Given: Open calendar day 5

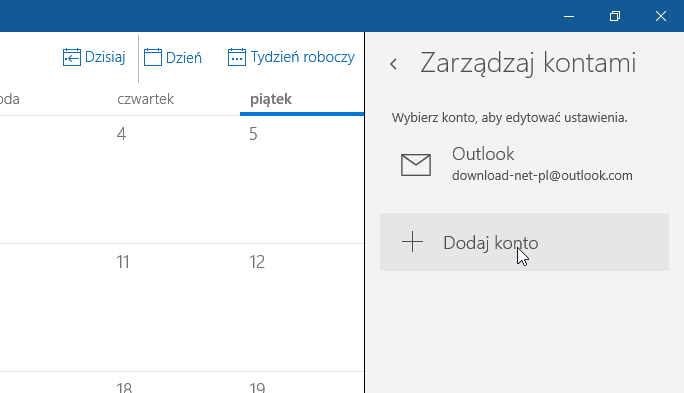Looking at the screenshot, I should (253, 134).
